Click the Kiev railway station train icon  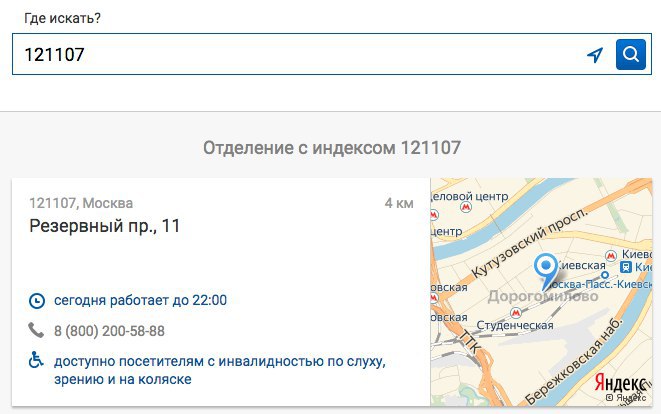coord(626,267)
